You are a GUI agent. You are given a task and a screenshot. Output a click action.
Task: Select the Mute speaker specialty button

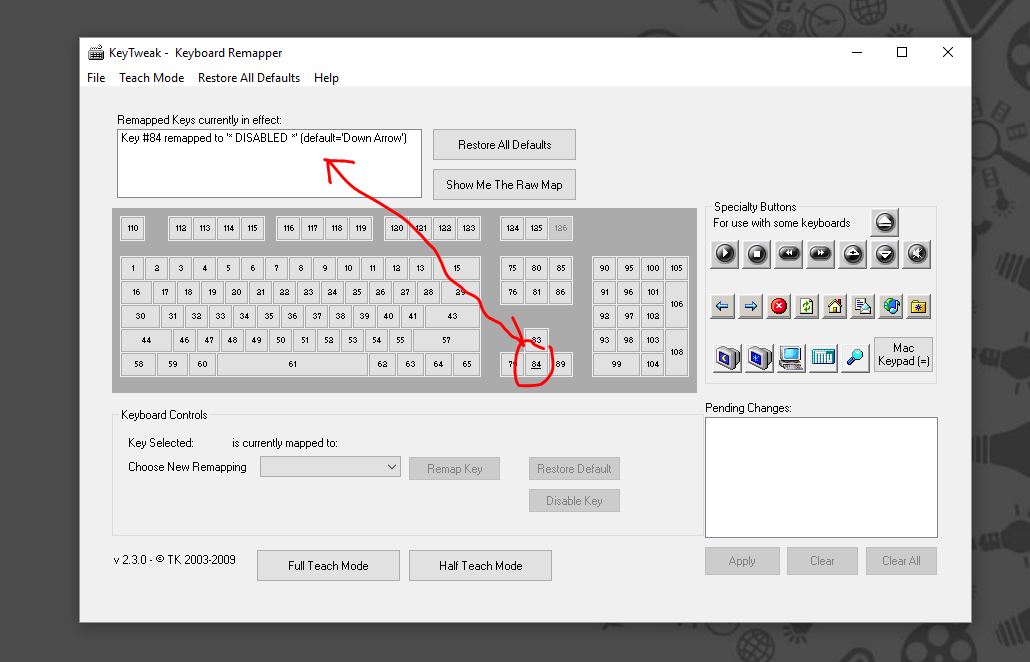[916, 255]
